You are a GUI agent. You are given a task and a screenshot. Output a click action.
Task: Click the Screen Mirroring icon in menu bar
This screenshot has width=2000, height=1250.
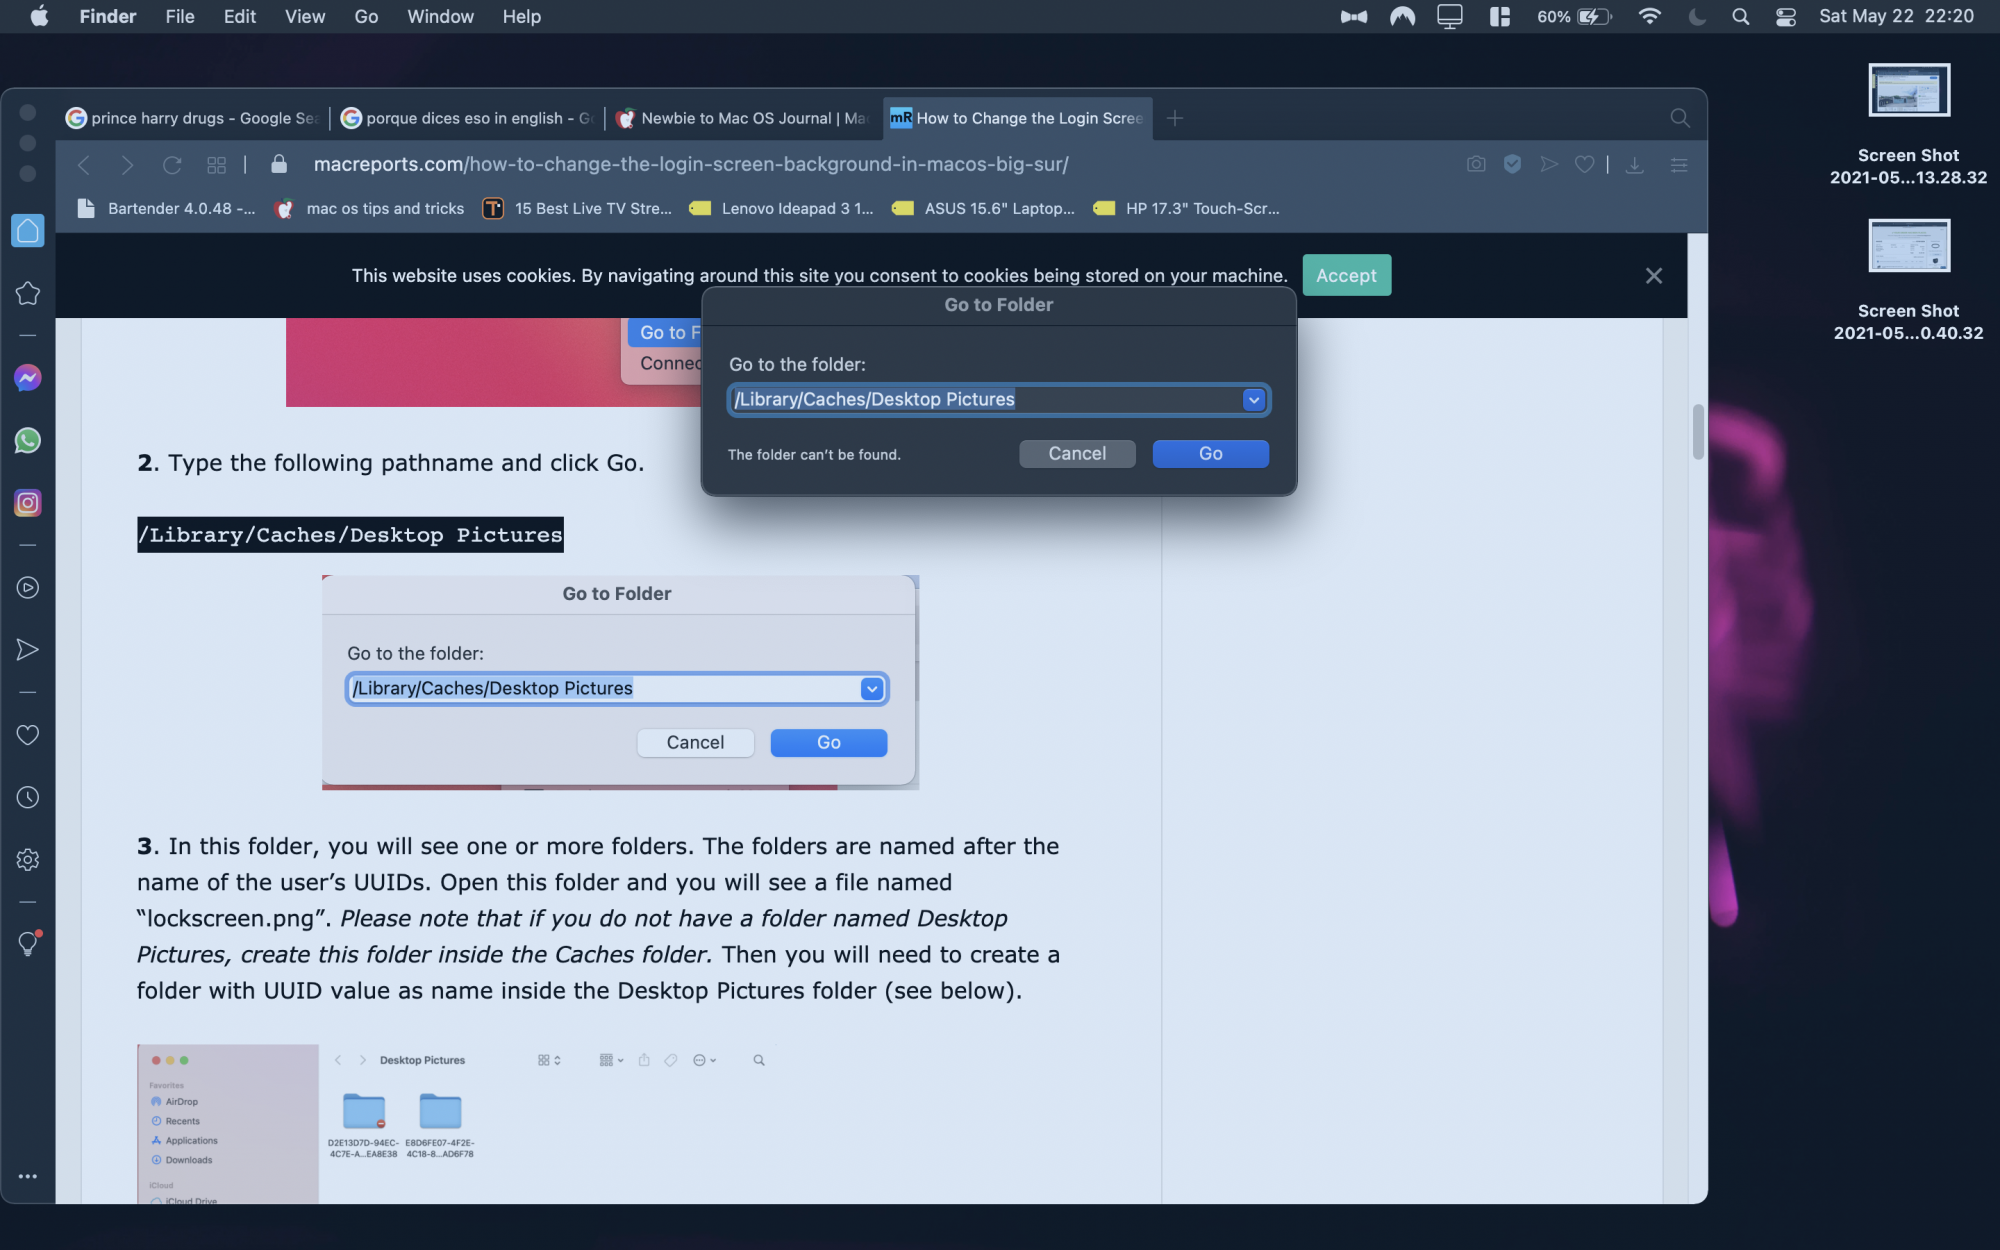pyautogui.click(x=1450, y=16)
